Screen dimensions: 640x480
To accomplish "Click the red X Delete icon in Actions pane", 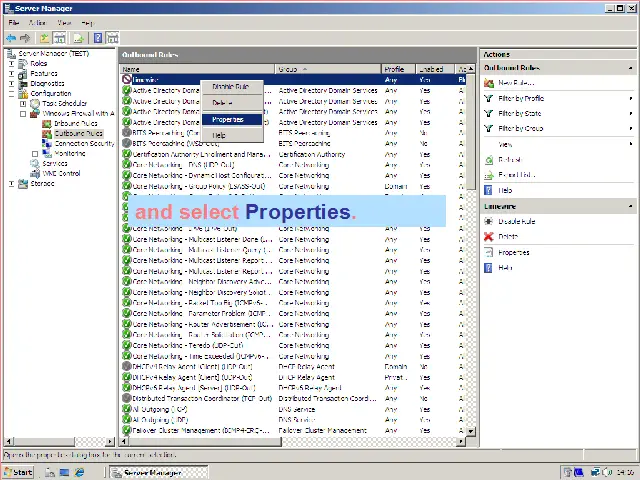I will coord(489,237).
